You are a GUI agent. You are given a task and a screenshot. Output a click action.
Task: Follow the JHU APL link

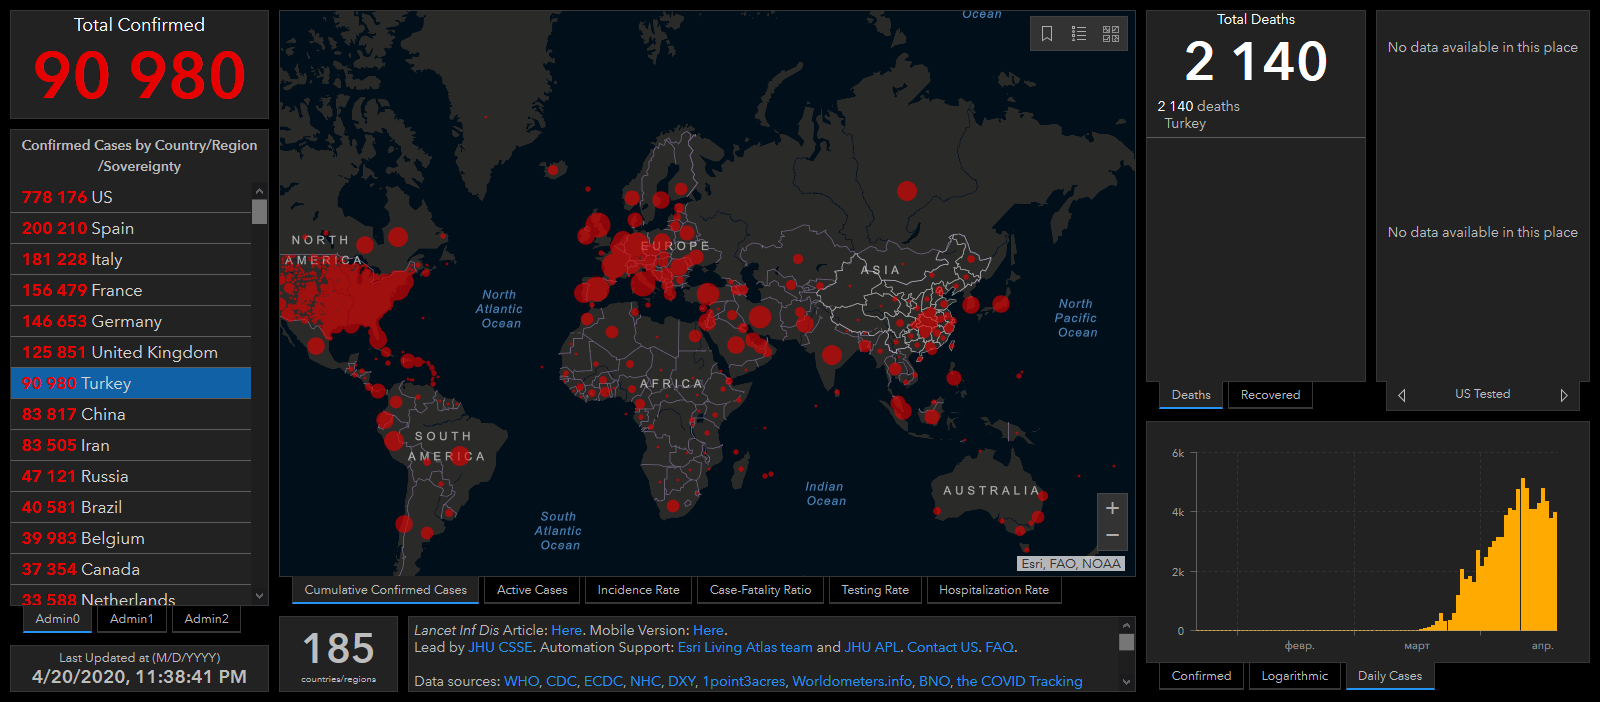(872, 647)
